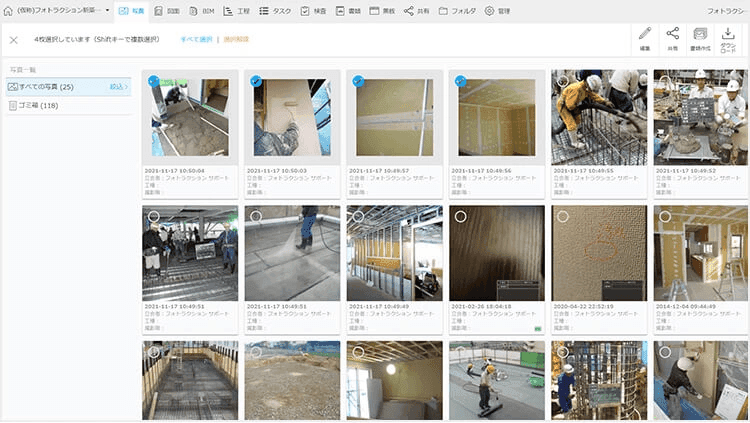Image resolution: width=750 pixels, height=423 pixels.
Task: Open the room with ceiling light thumbnail
Action: (395, 380)
